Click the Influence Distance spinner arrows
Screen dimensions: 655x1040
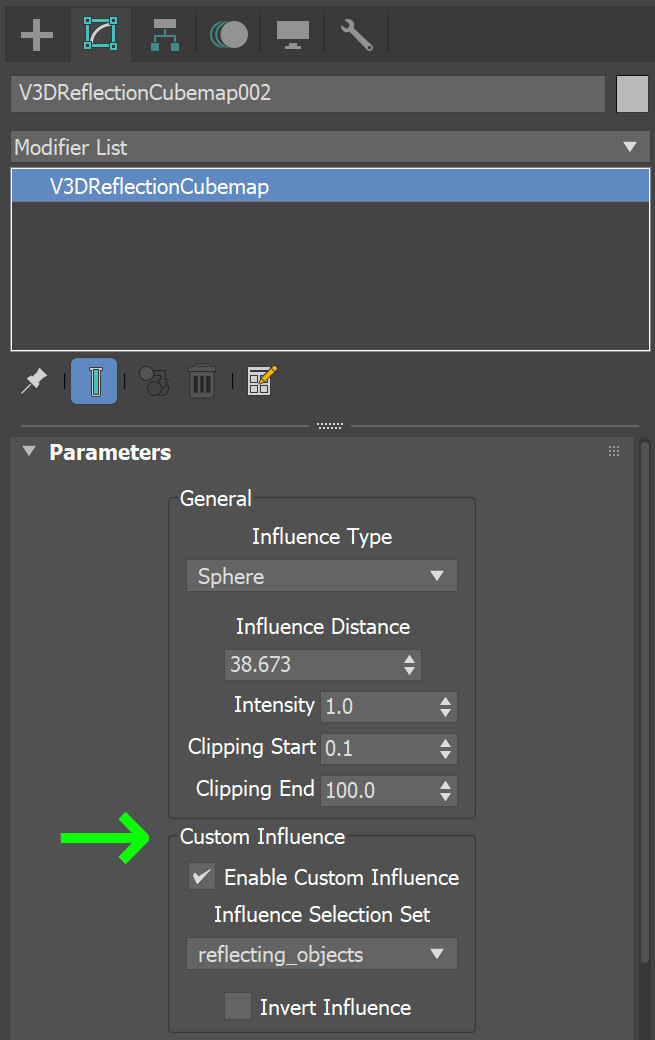410,665
